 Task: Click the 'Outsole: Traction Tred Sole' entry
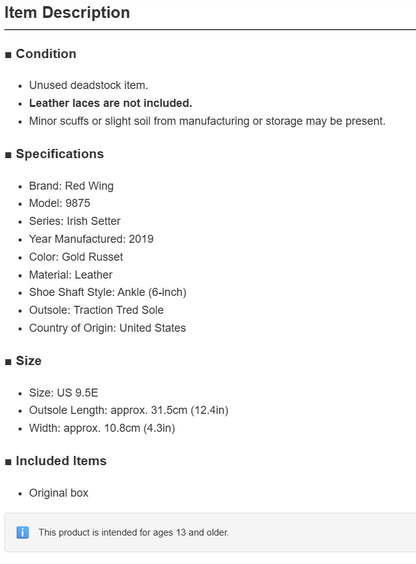pos(96,310)
